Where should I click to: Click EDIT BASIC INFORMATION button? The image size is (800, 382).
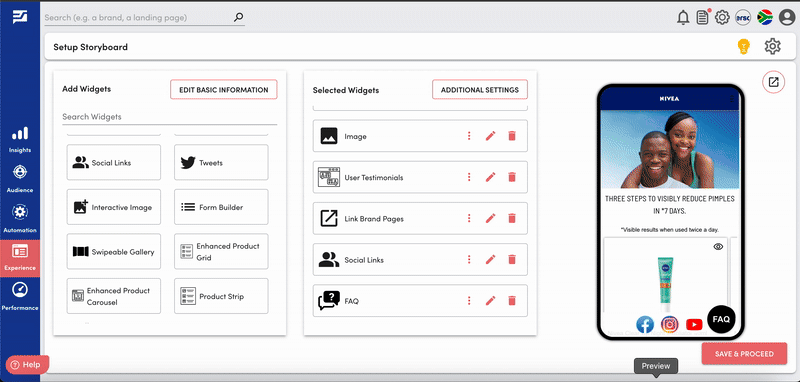tap(223, 89)
